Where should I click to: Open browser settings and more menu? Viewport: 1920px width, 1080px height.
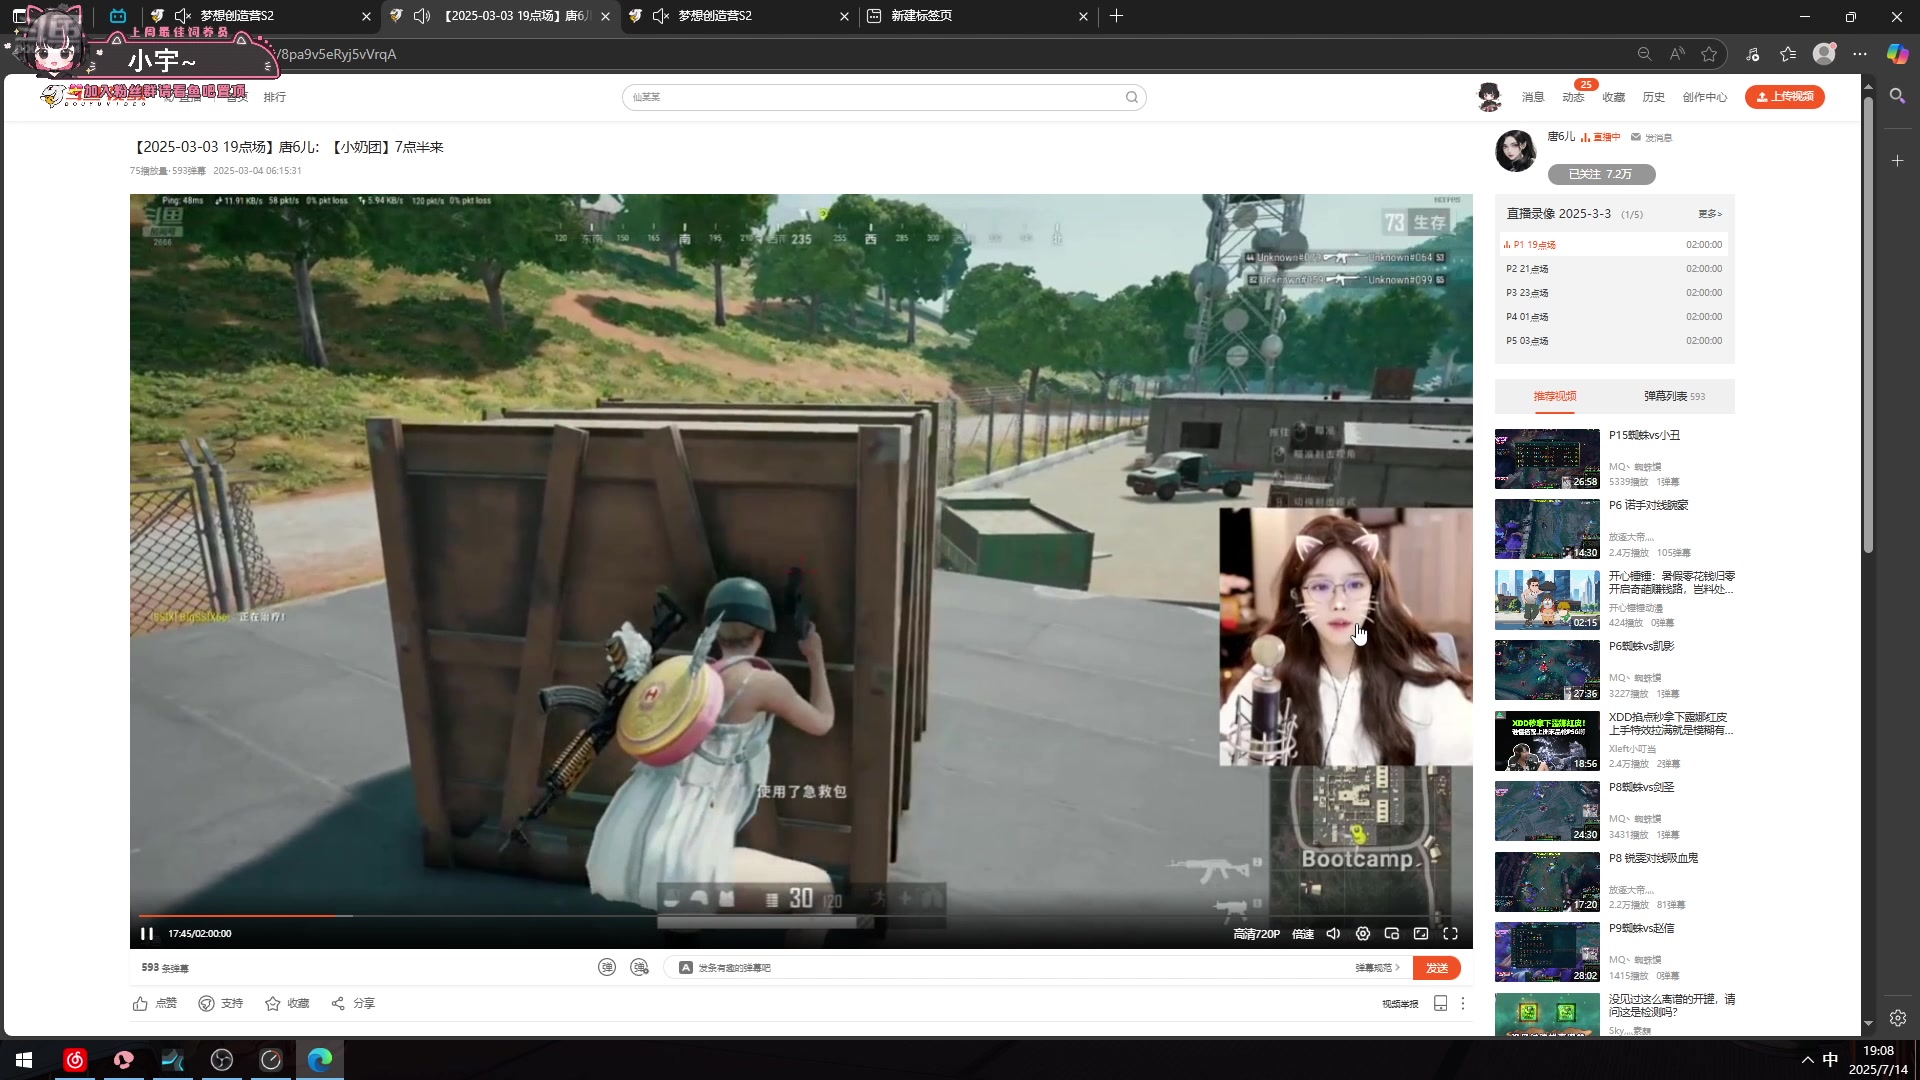click(x=1860, y=54)
